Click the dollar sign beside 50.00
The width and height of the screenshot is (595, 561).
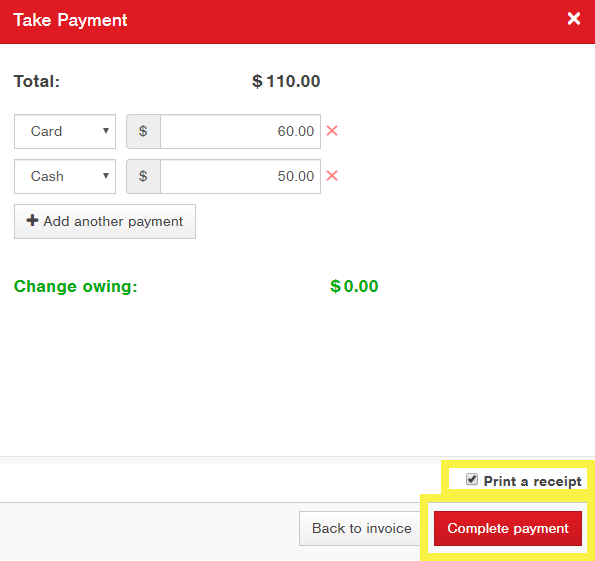[143, 176]
